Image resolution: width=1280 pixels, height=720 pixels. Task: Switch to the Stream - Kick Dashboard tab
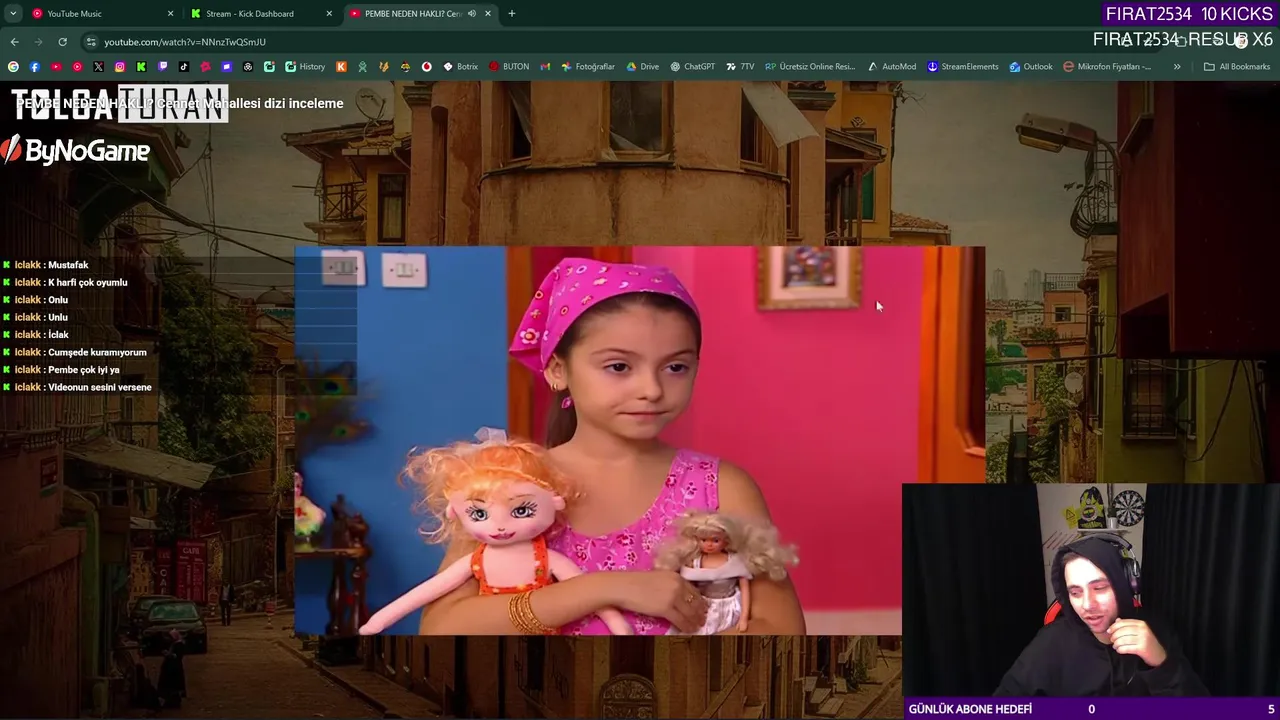(x=258, y=13)
